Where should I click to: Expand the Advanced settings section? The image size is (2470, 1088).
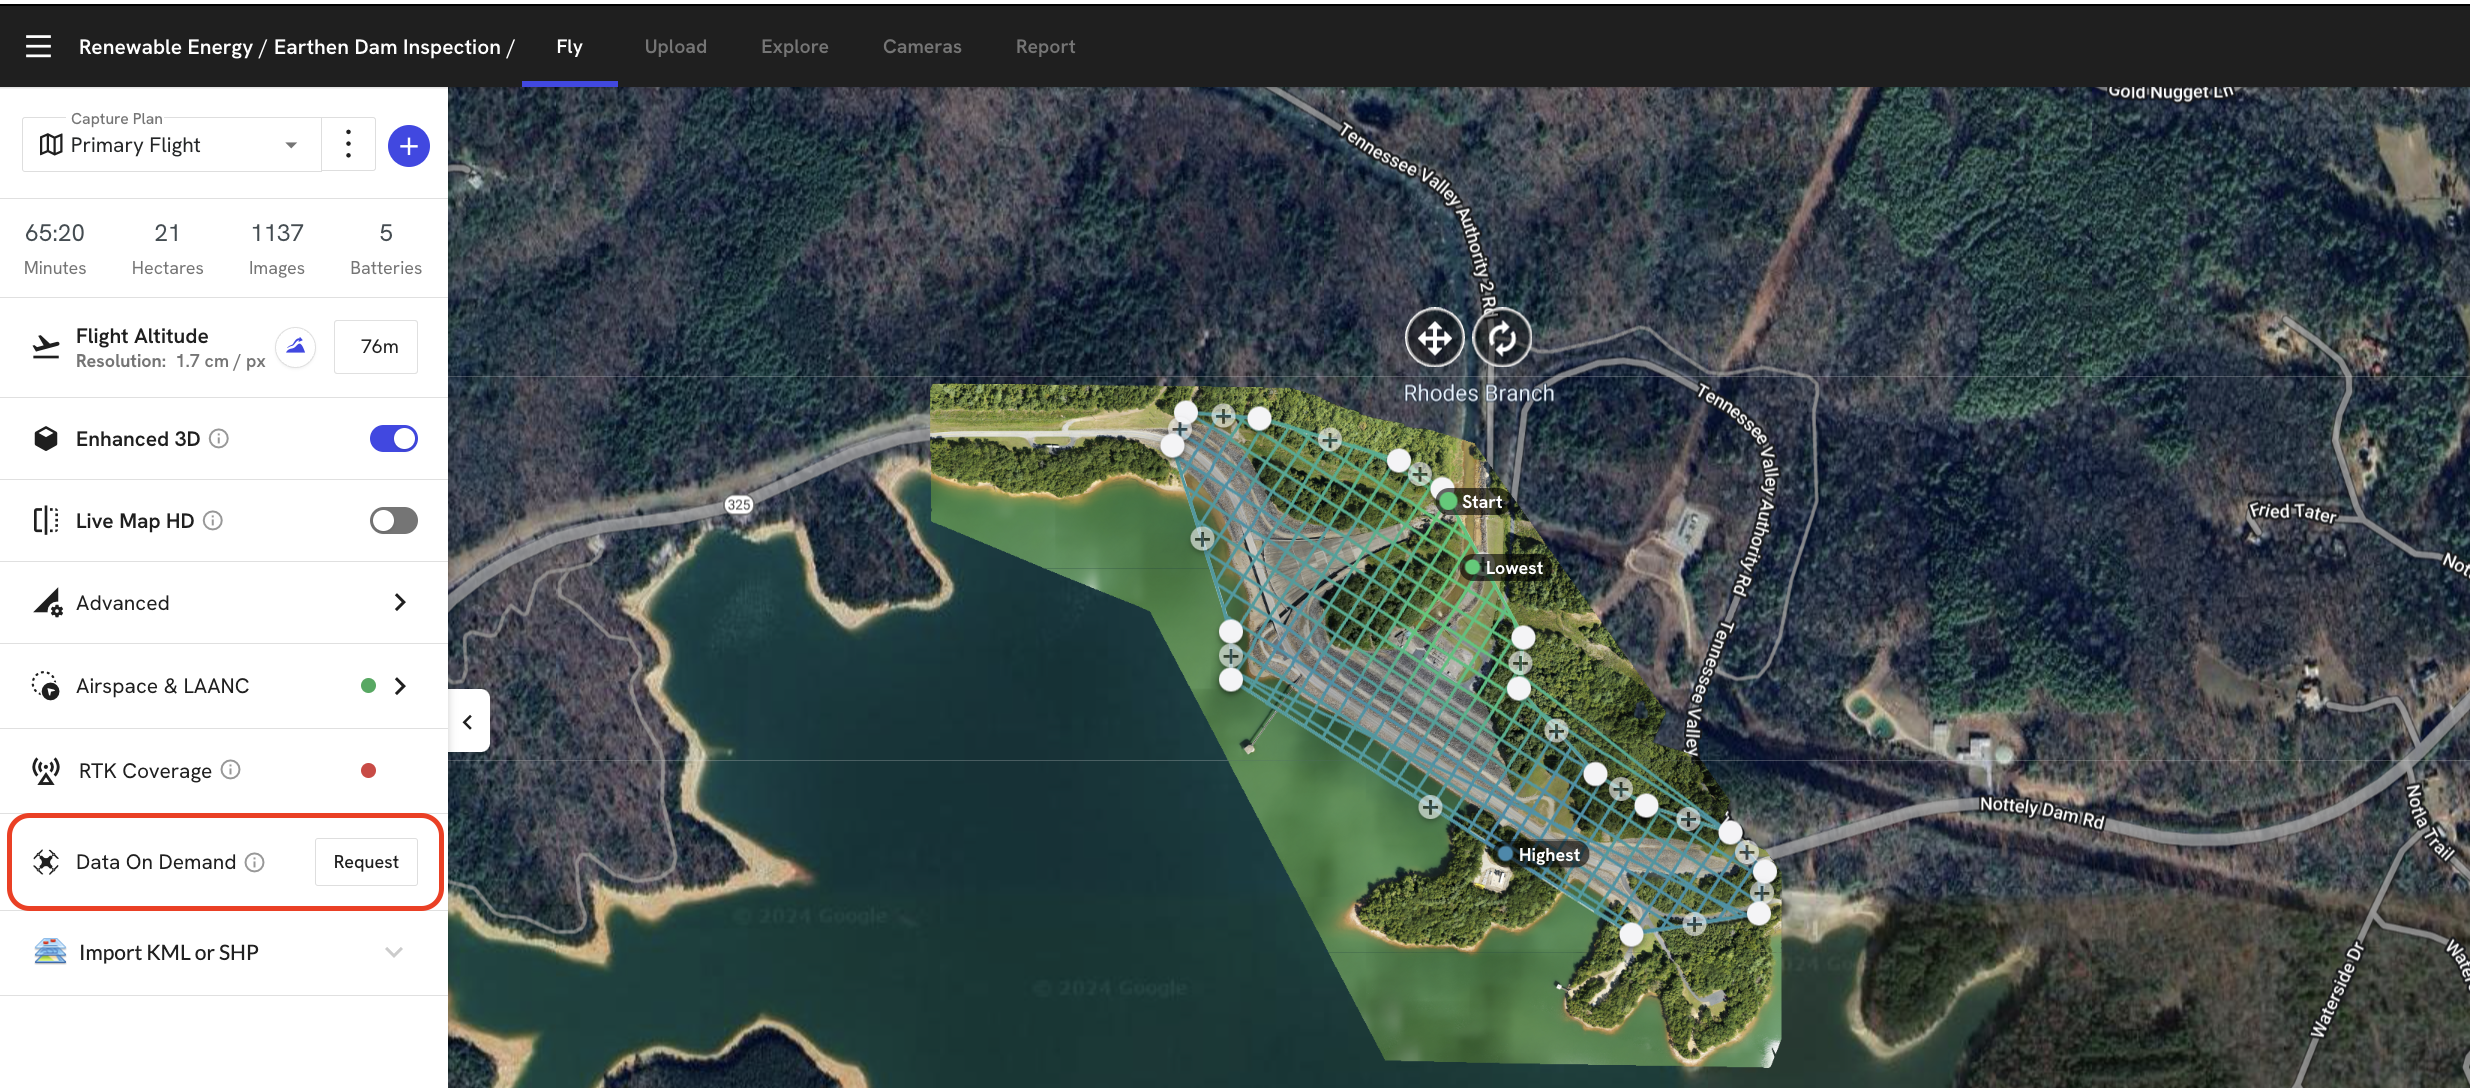[224, 603]
